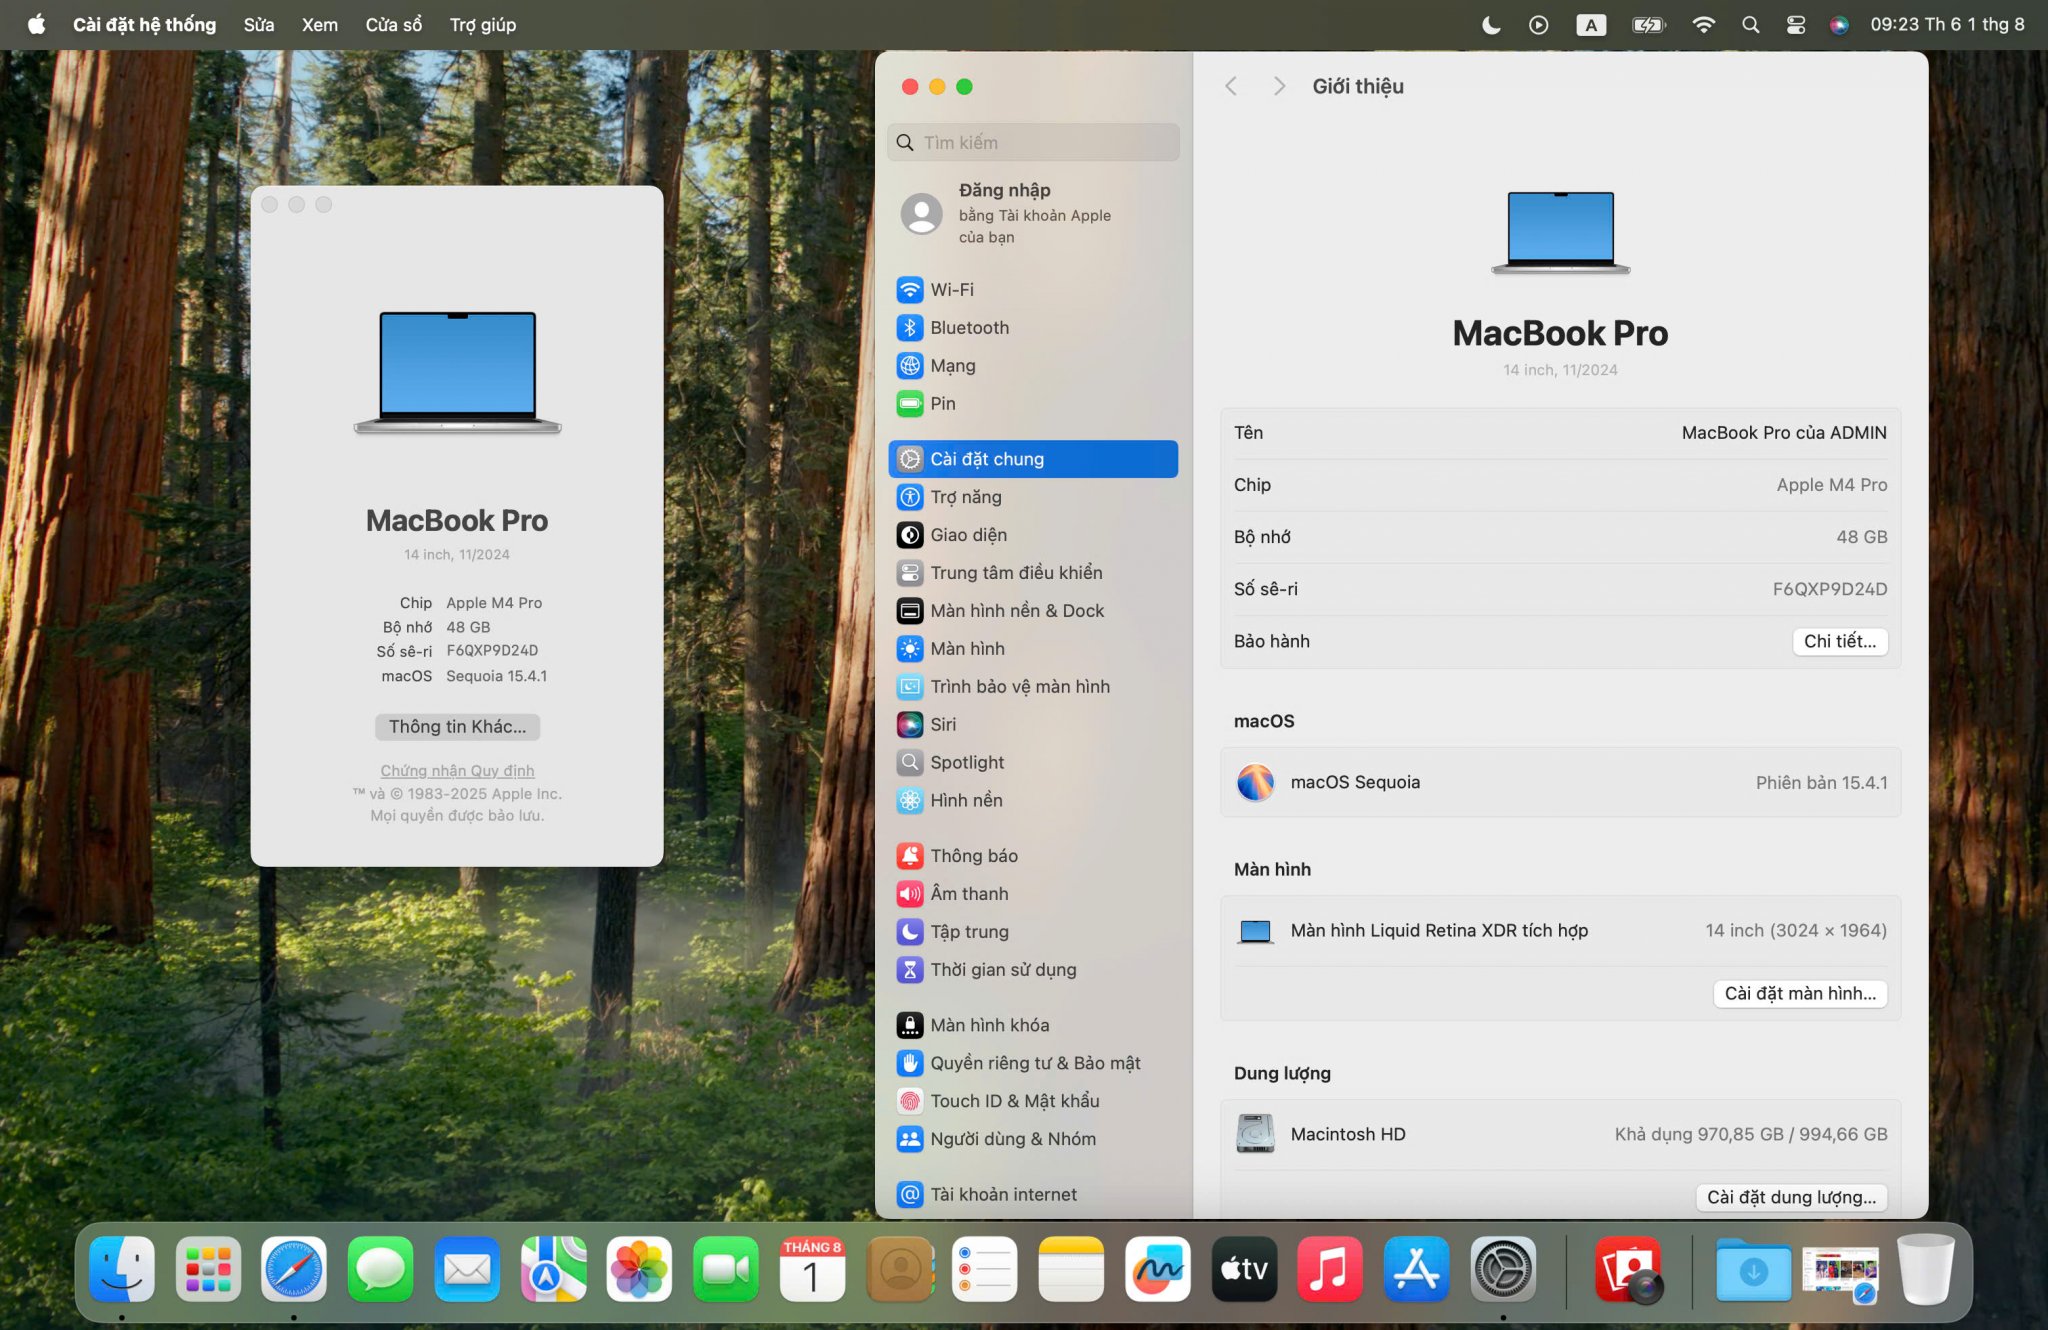The height and width of the screenshot is (1330, 2048).
Task: Go back with the left chevron
Action: 1231,86
